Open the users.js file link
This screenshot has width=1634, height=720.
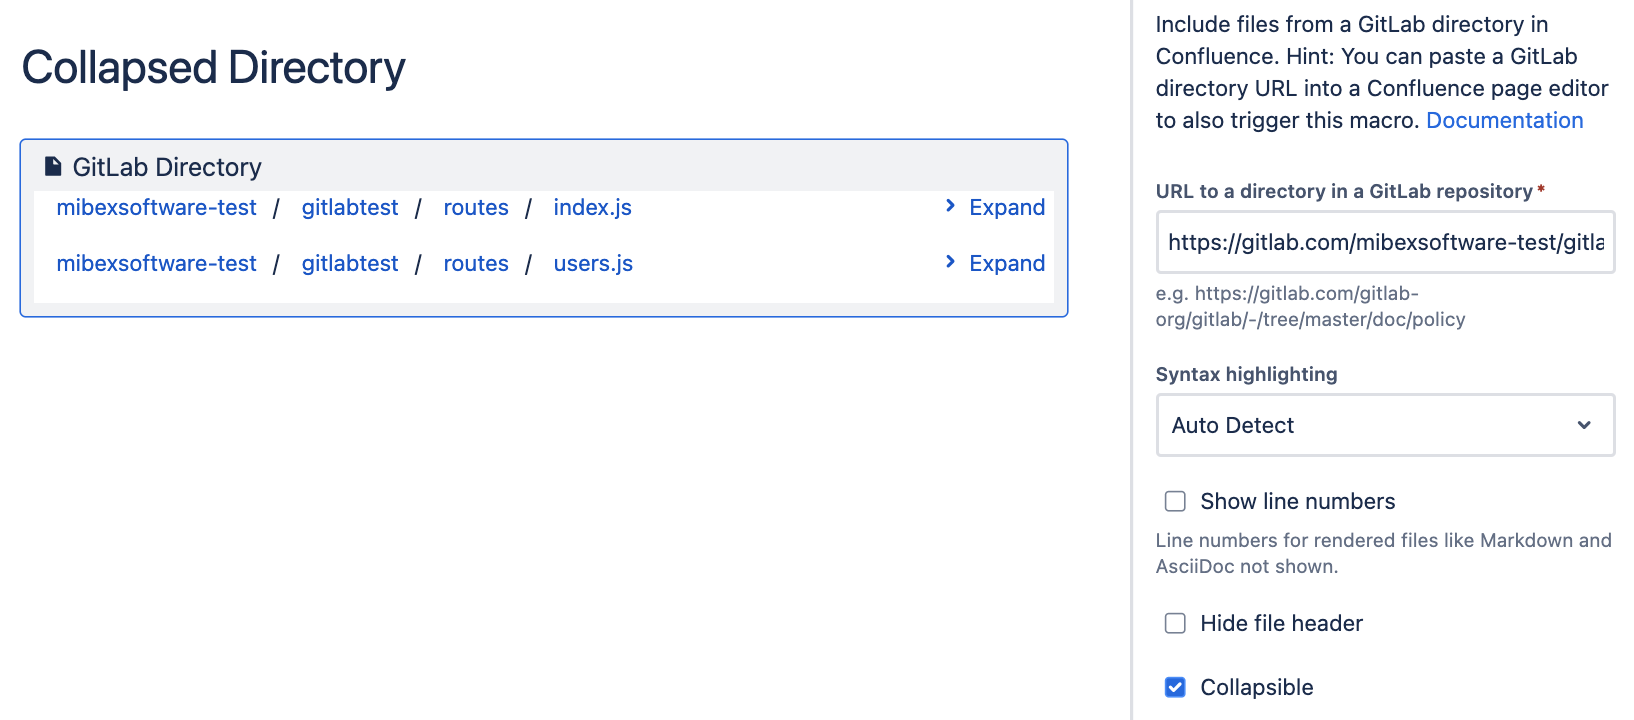592,263
